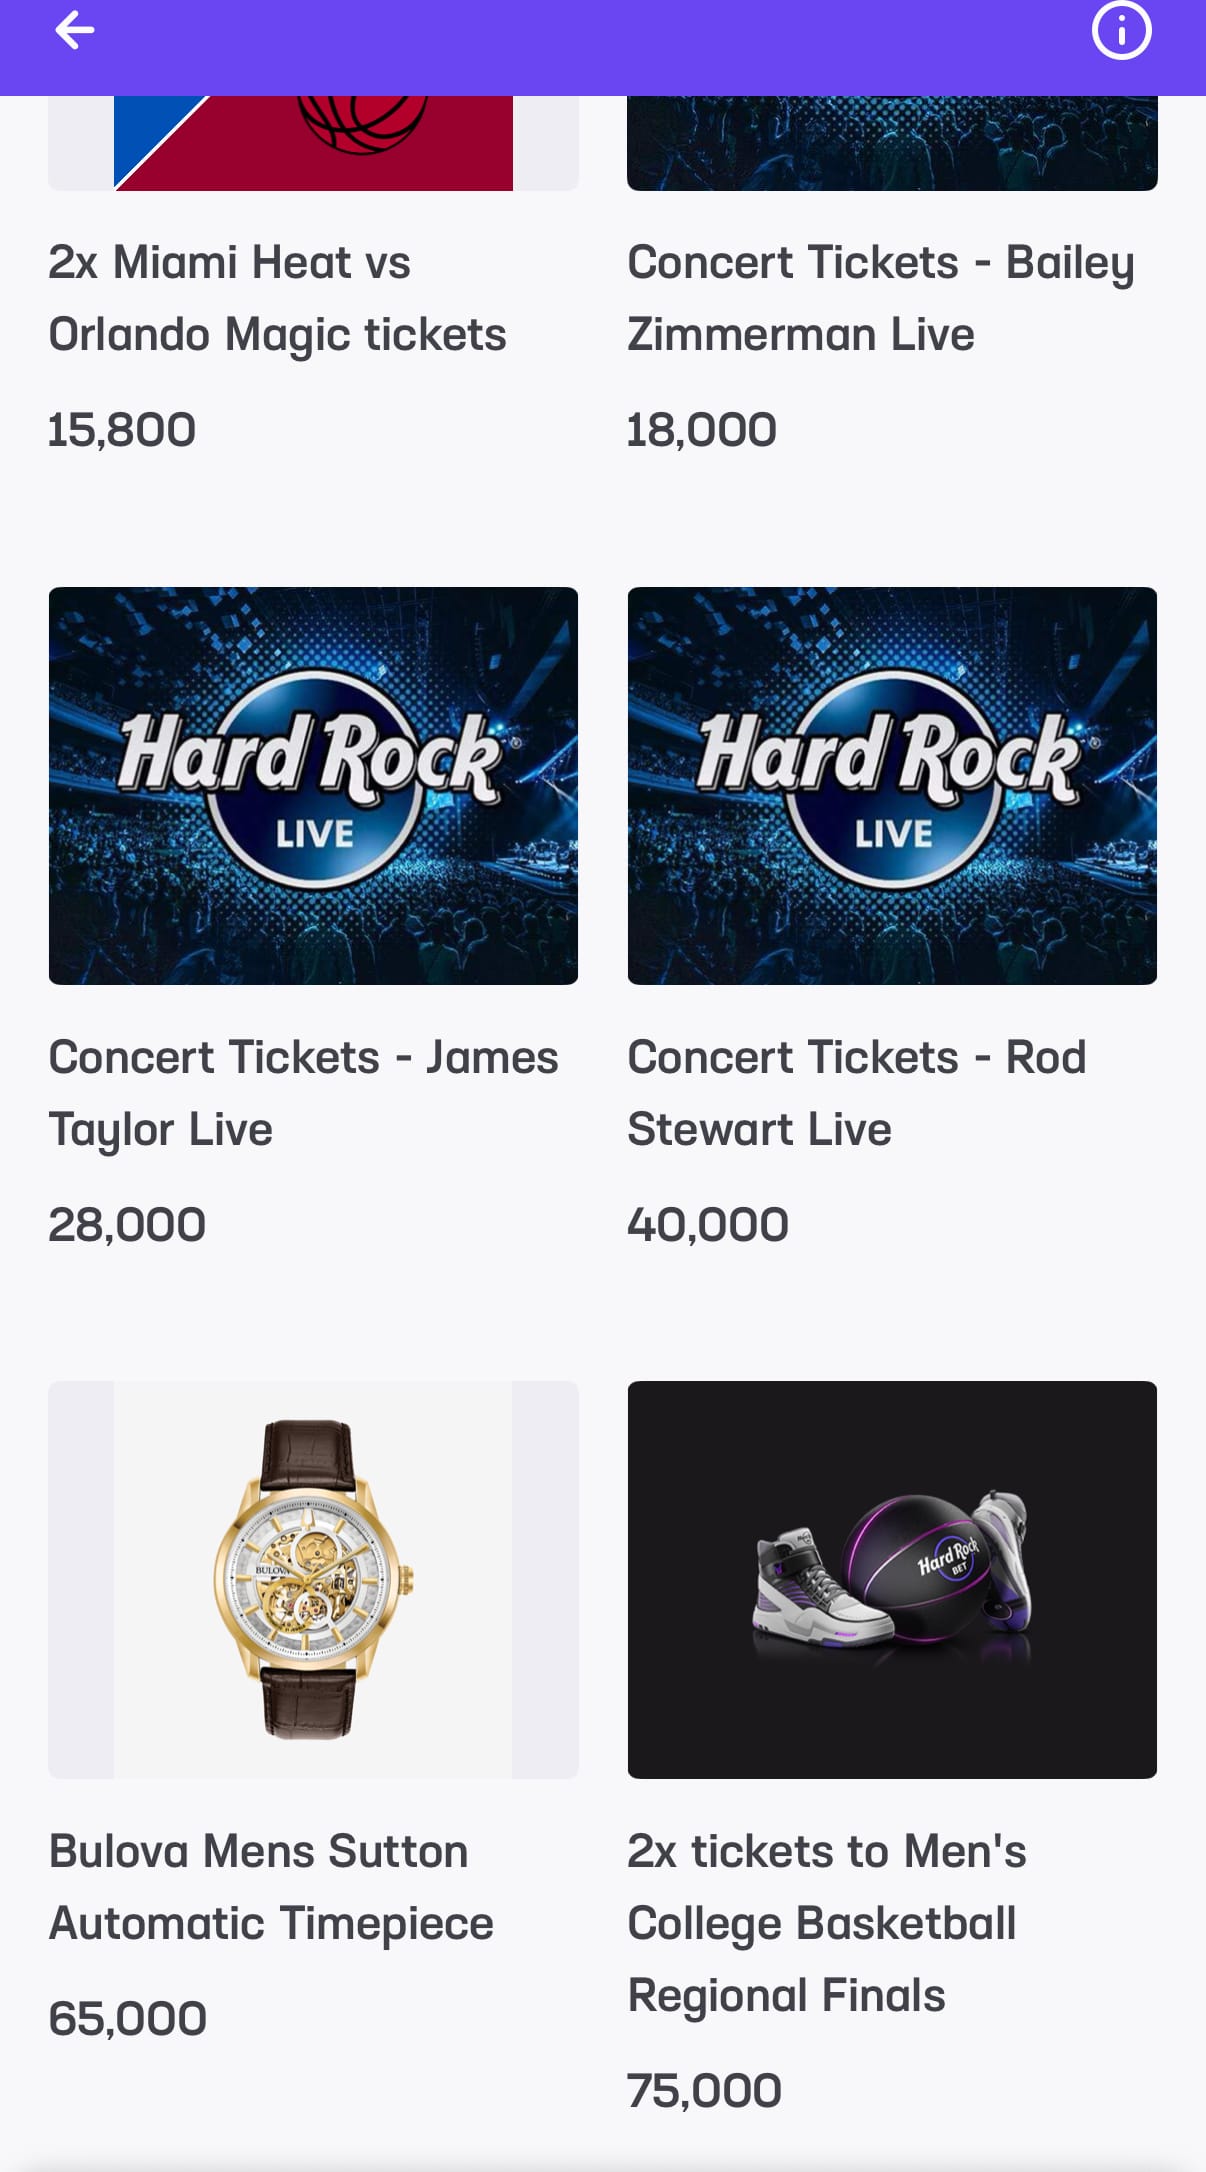This screenshot has height=2172, width=1206.
Task: Tap the 28,000 points price
Action: pyautogui.click(x=127, y=1225)
